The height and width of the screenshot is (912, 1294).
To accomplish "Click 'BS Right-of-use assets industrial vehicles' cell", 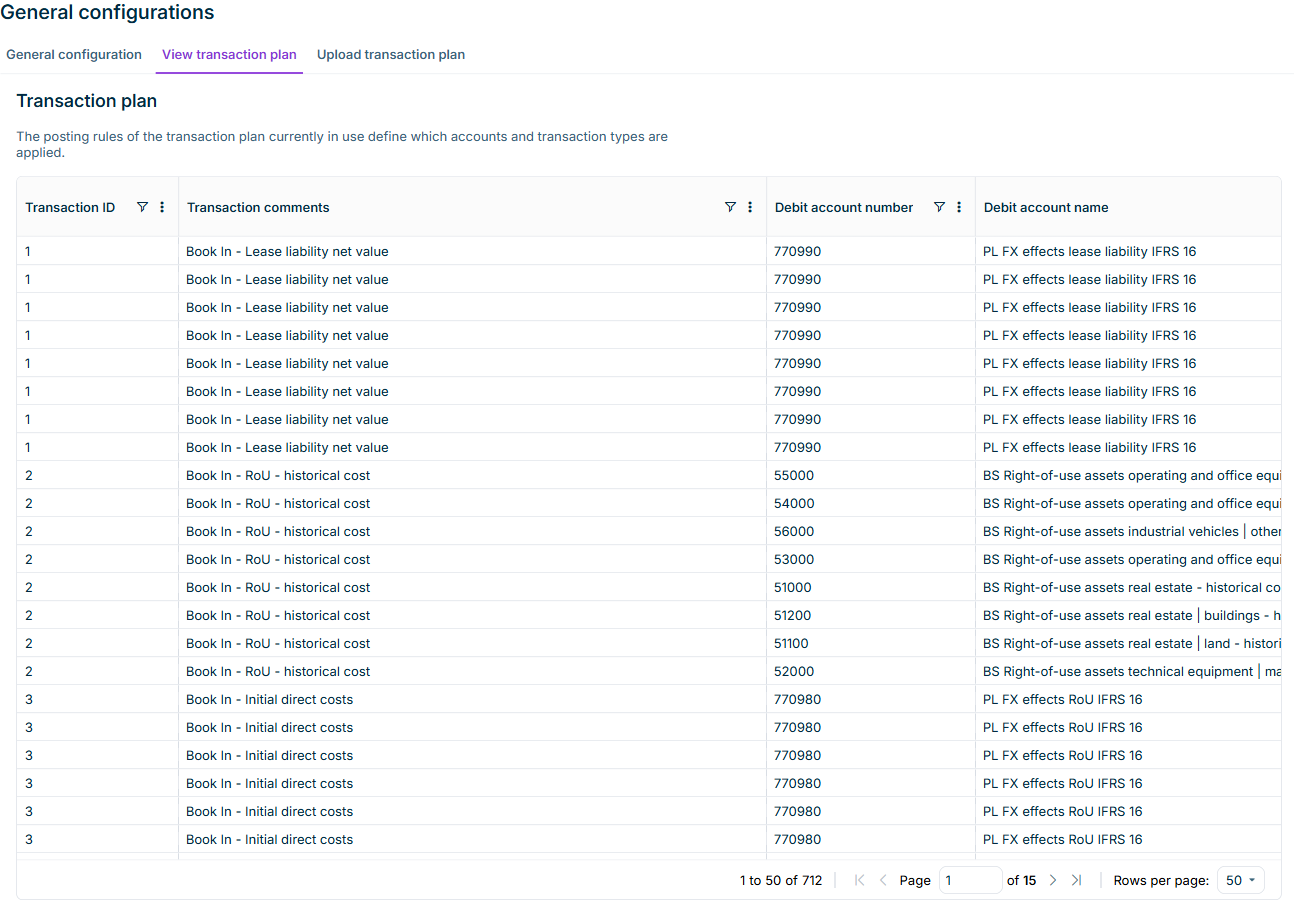I will 1128,531.
